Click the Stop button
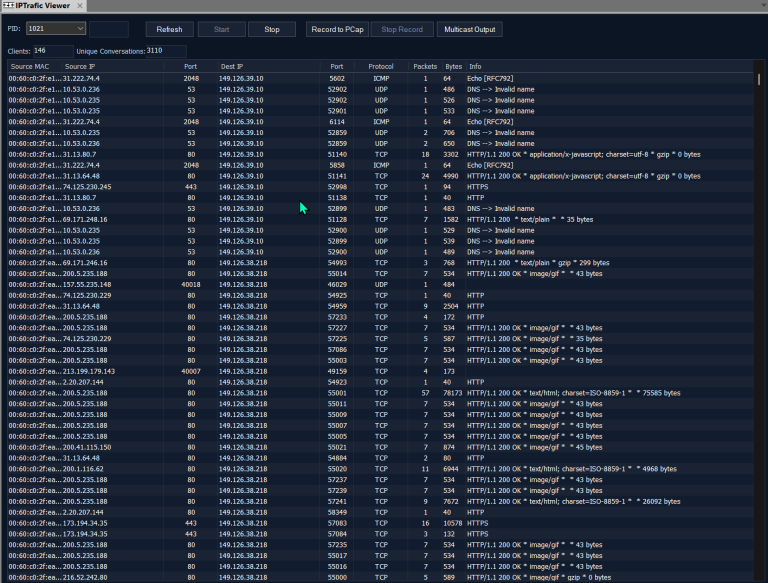 click(272, 29)
